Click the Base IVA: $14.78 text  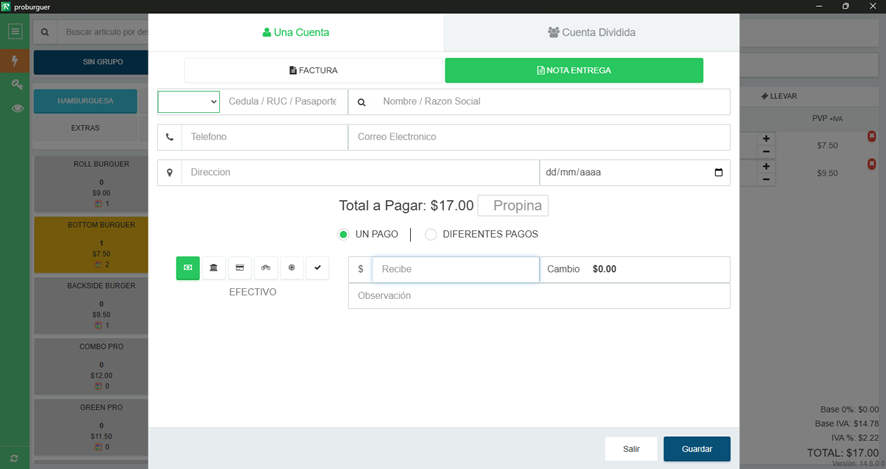tap(846, 424)
